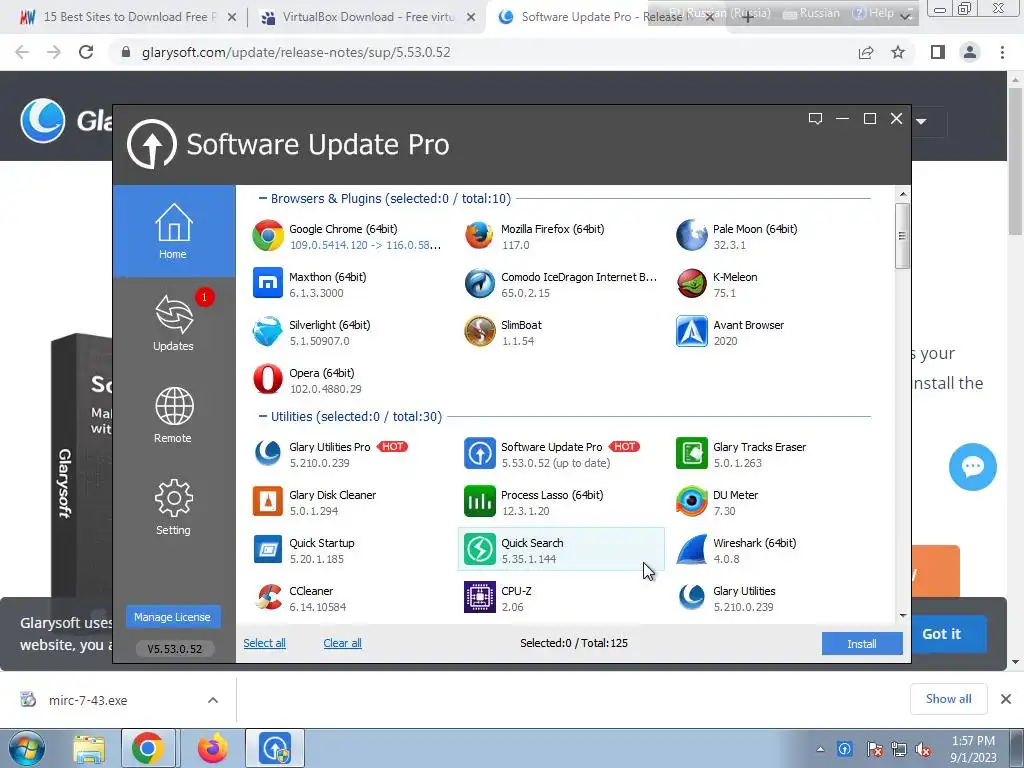Click the app list scroll down arrow
This screenshot has width=1024, height=768.
(x=903, y=615)
